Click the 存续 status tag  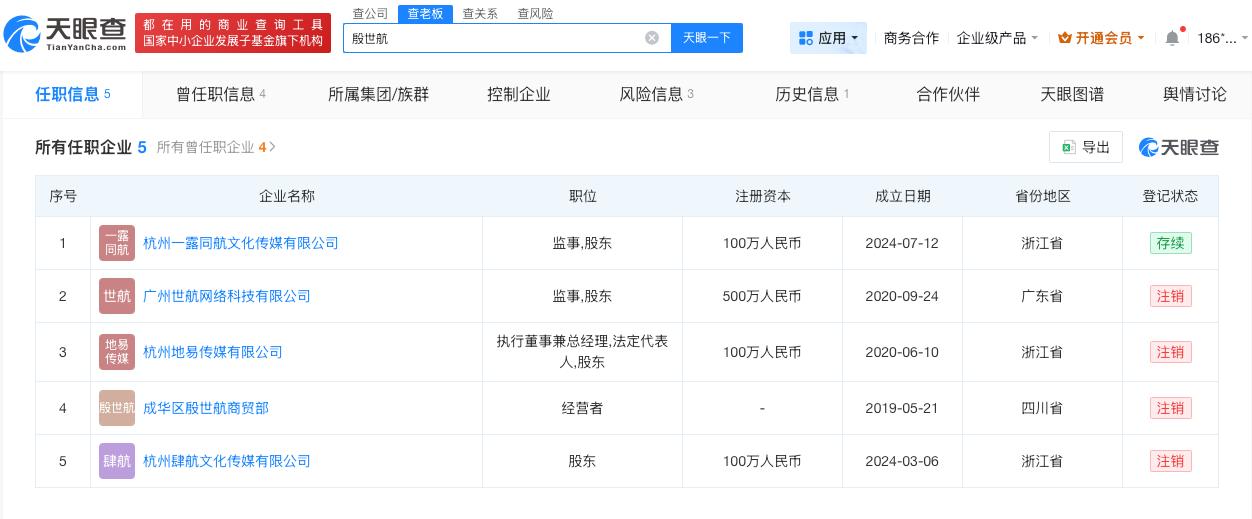[x=1170, y=243]
